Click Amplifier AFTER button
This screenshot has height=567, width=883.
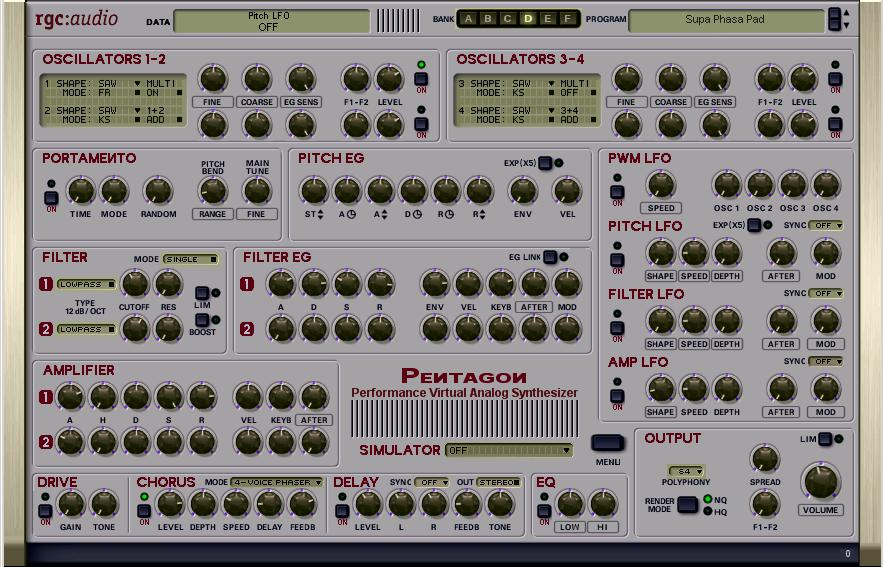(314, 420)
